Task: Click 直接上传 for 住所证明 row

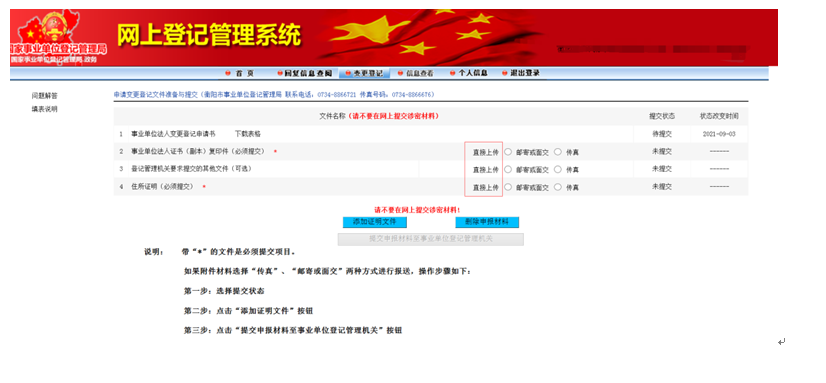Action: [x=486, y=187]
